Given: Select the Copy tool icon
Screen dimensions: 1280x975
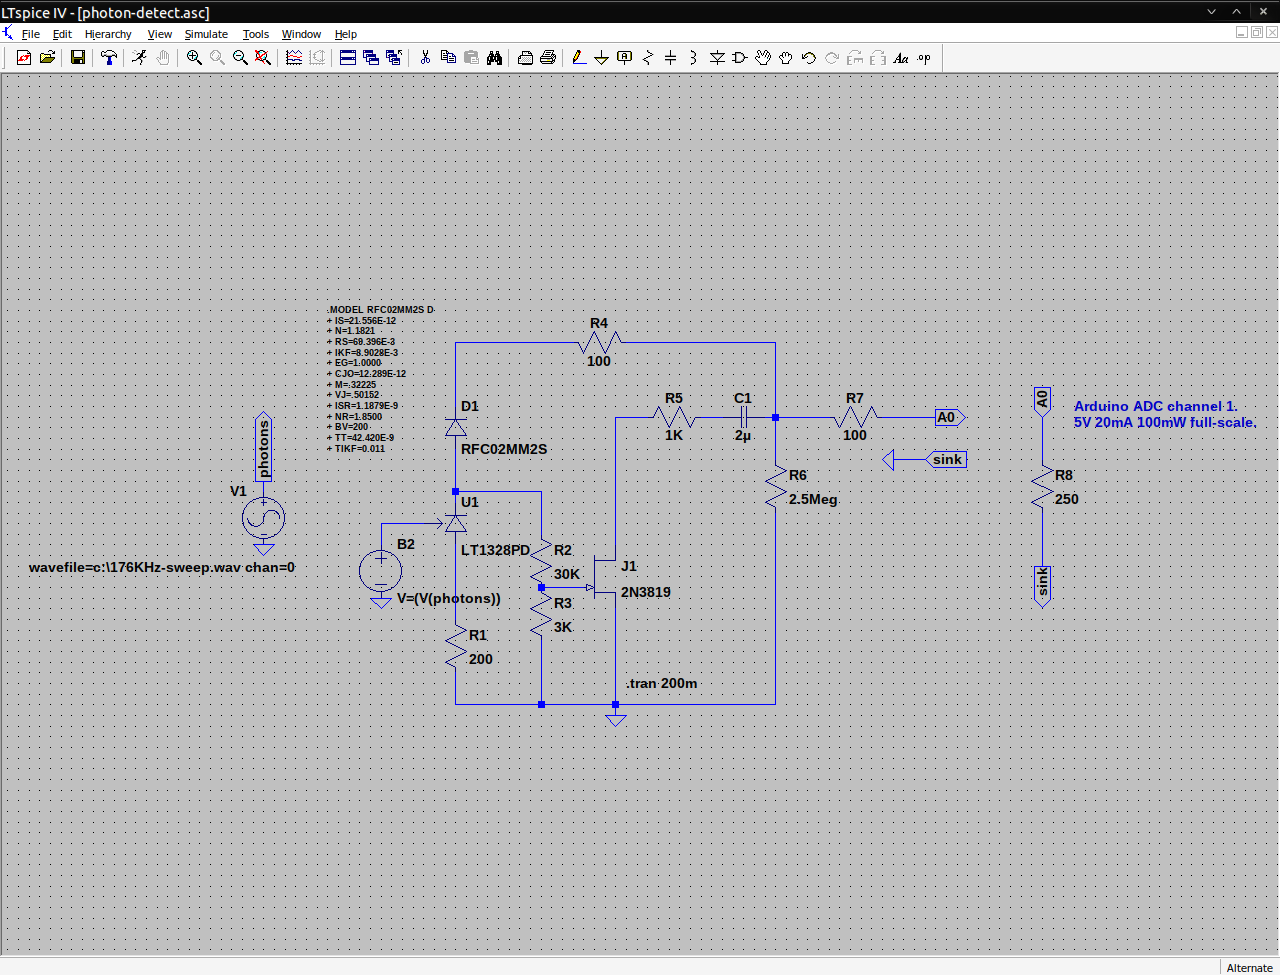Looking at the screenshot, I should pyautogui.click(x=448, y=58).
